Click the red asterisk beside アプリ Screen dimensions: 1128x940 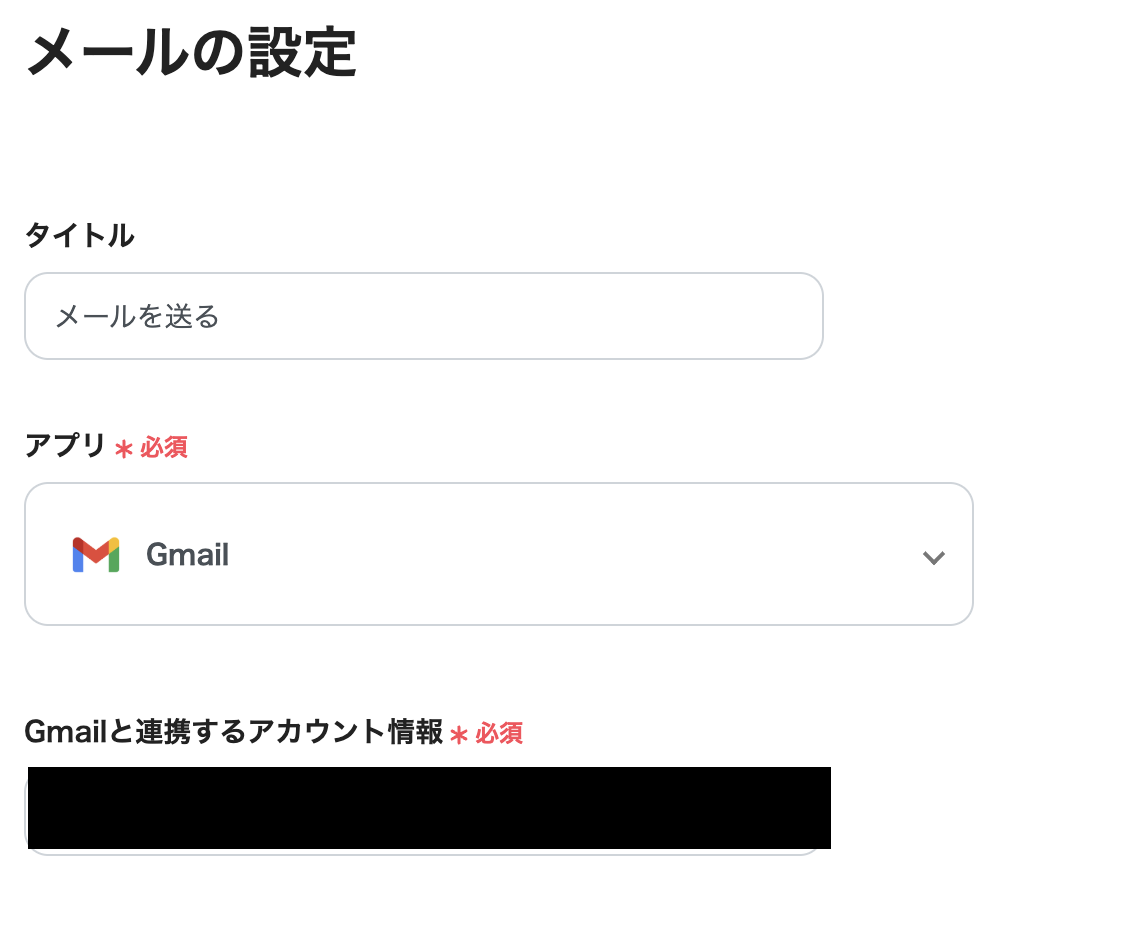click(x=124, y=450)
